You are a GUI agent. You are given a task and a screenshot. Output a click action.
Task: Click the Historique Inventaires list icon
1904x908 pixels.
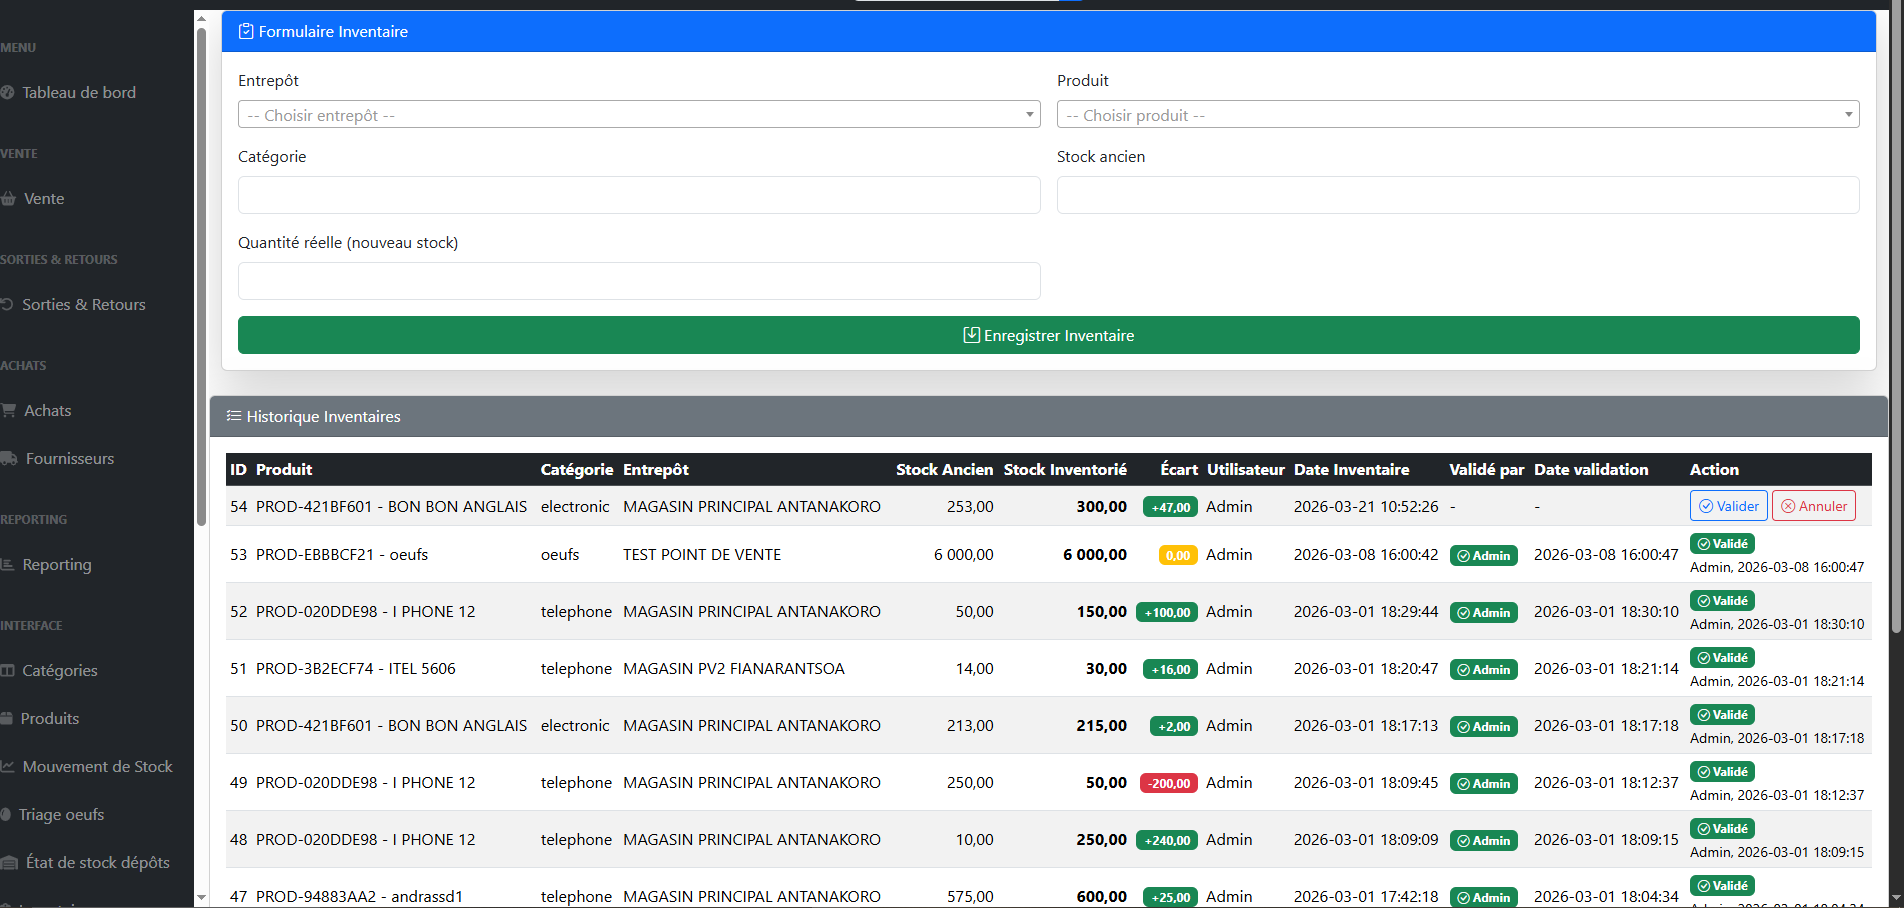(x=234, y=416)
